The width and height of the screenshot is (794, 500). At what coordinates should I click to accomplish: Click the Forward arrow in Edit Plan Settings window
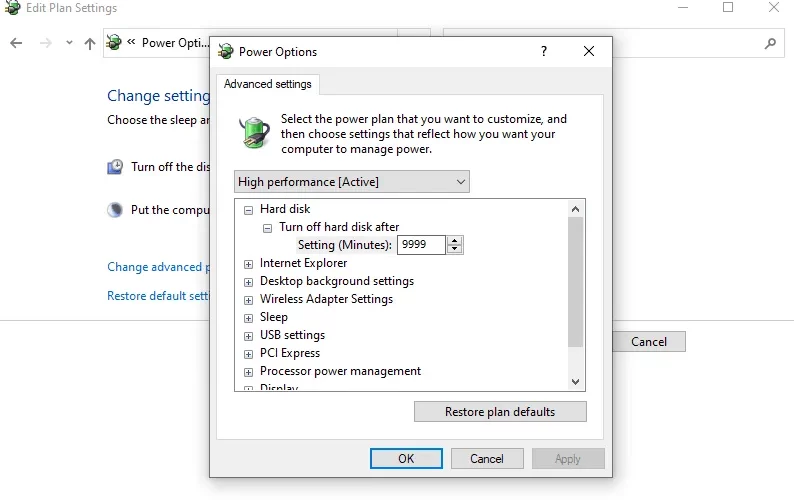pos(46,43)
